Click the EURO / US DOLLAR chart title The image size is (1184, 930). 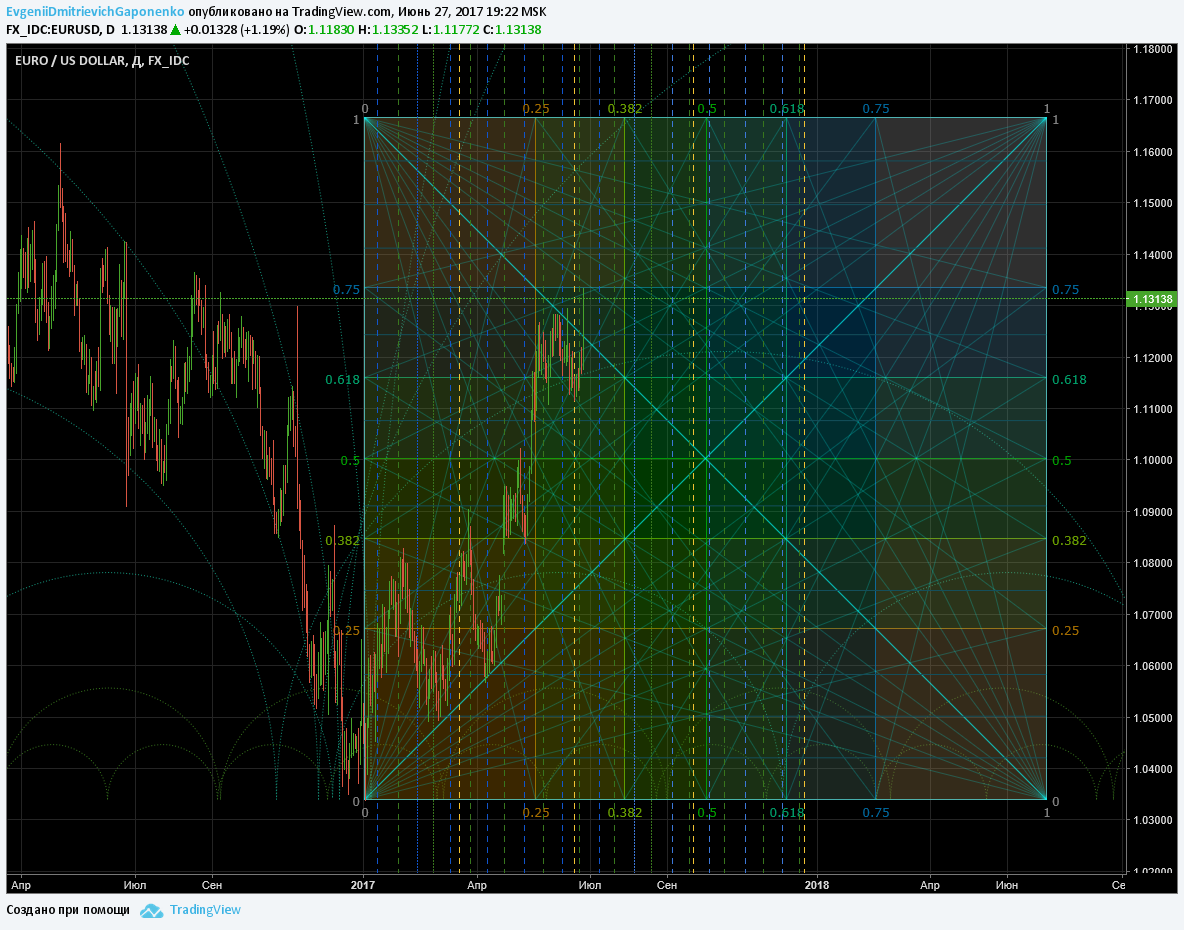coord(102,61)
